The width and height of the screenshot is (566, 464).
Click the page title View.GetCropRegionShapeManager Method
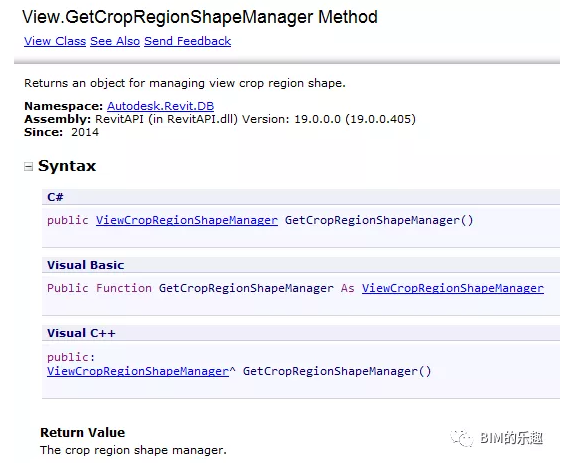pos(200,17)
